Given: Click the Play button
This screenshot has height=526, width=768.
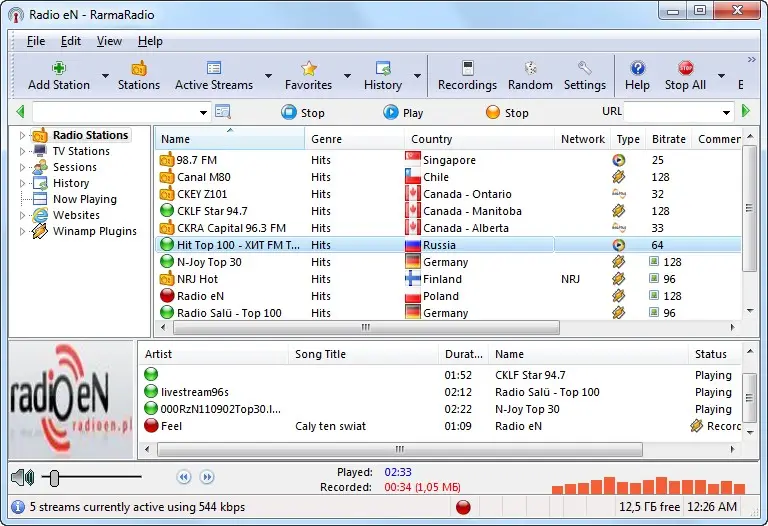Looking at the screenshot, I should click(403, 113).
